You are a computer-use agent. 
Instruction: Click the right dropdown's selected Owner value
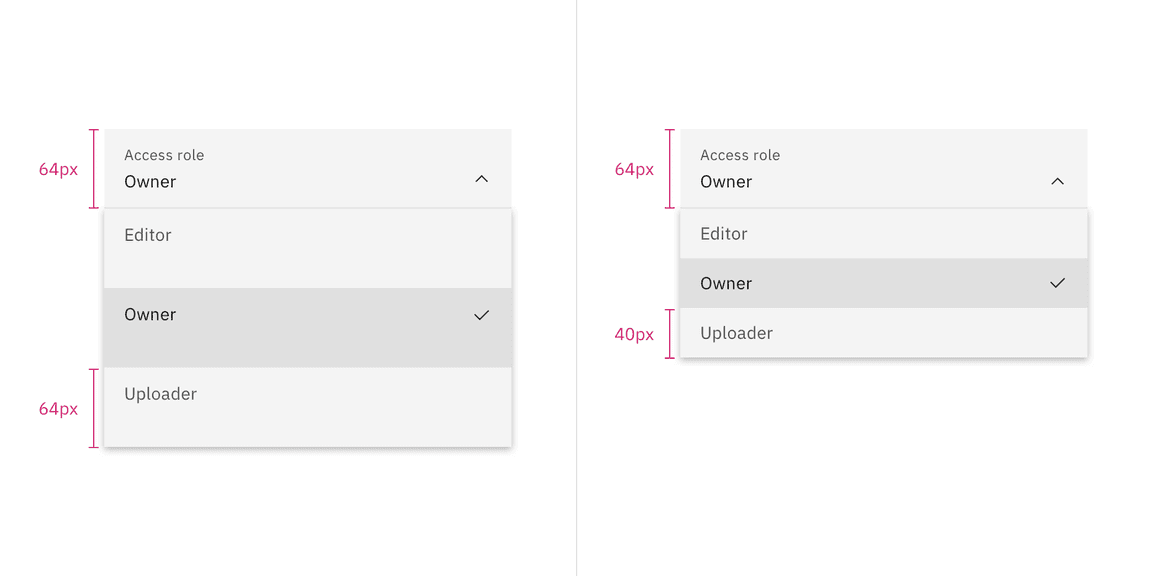726,182
